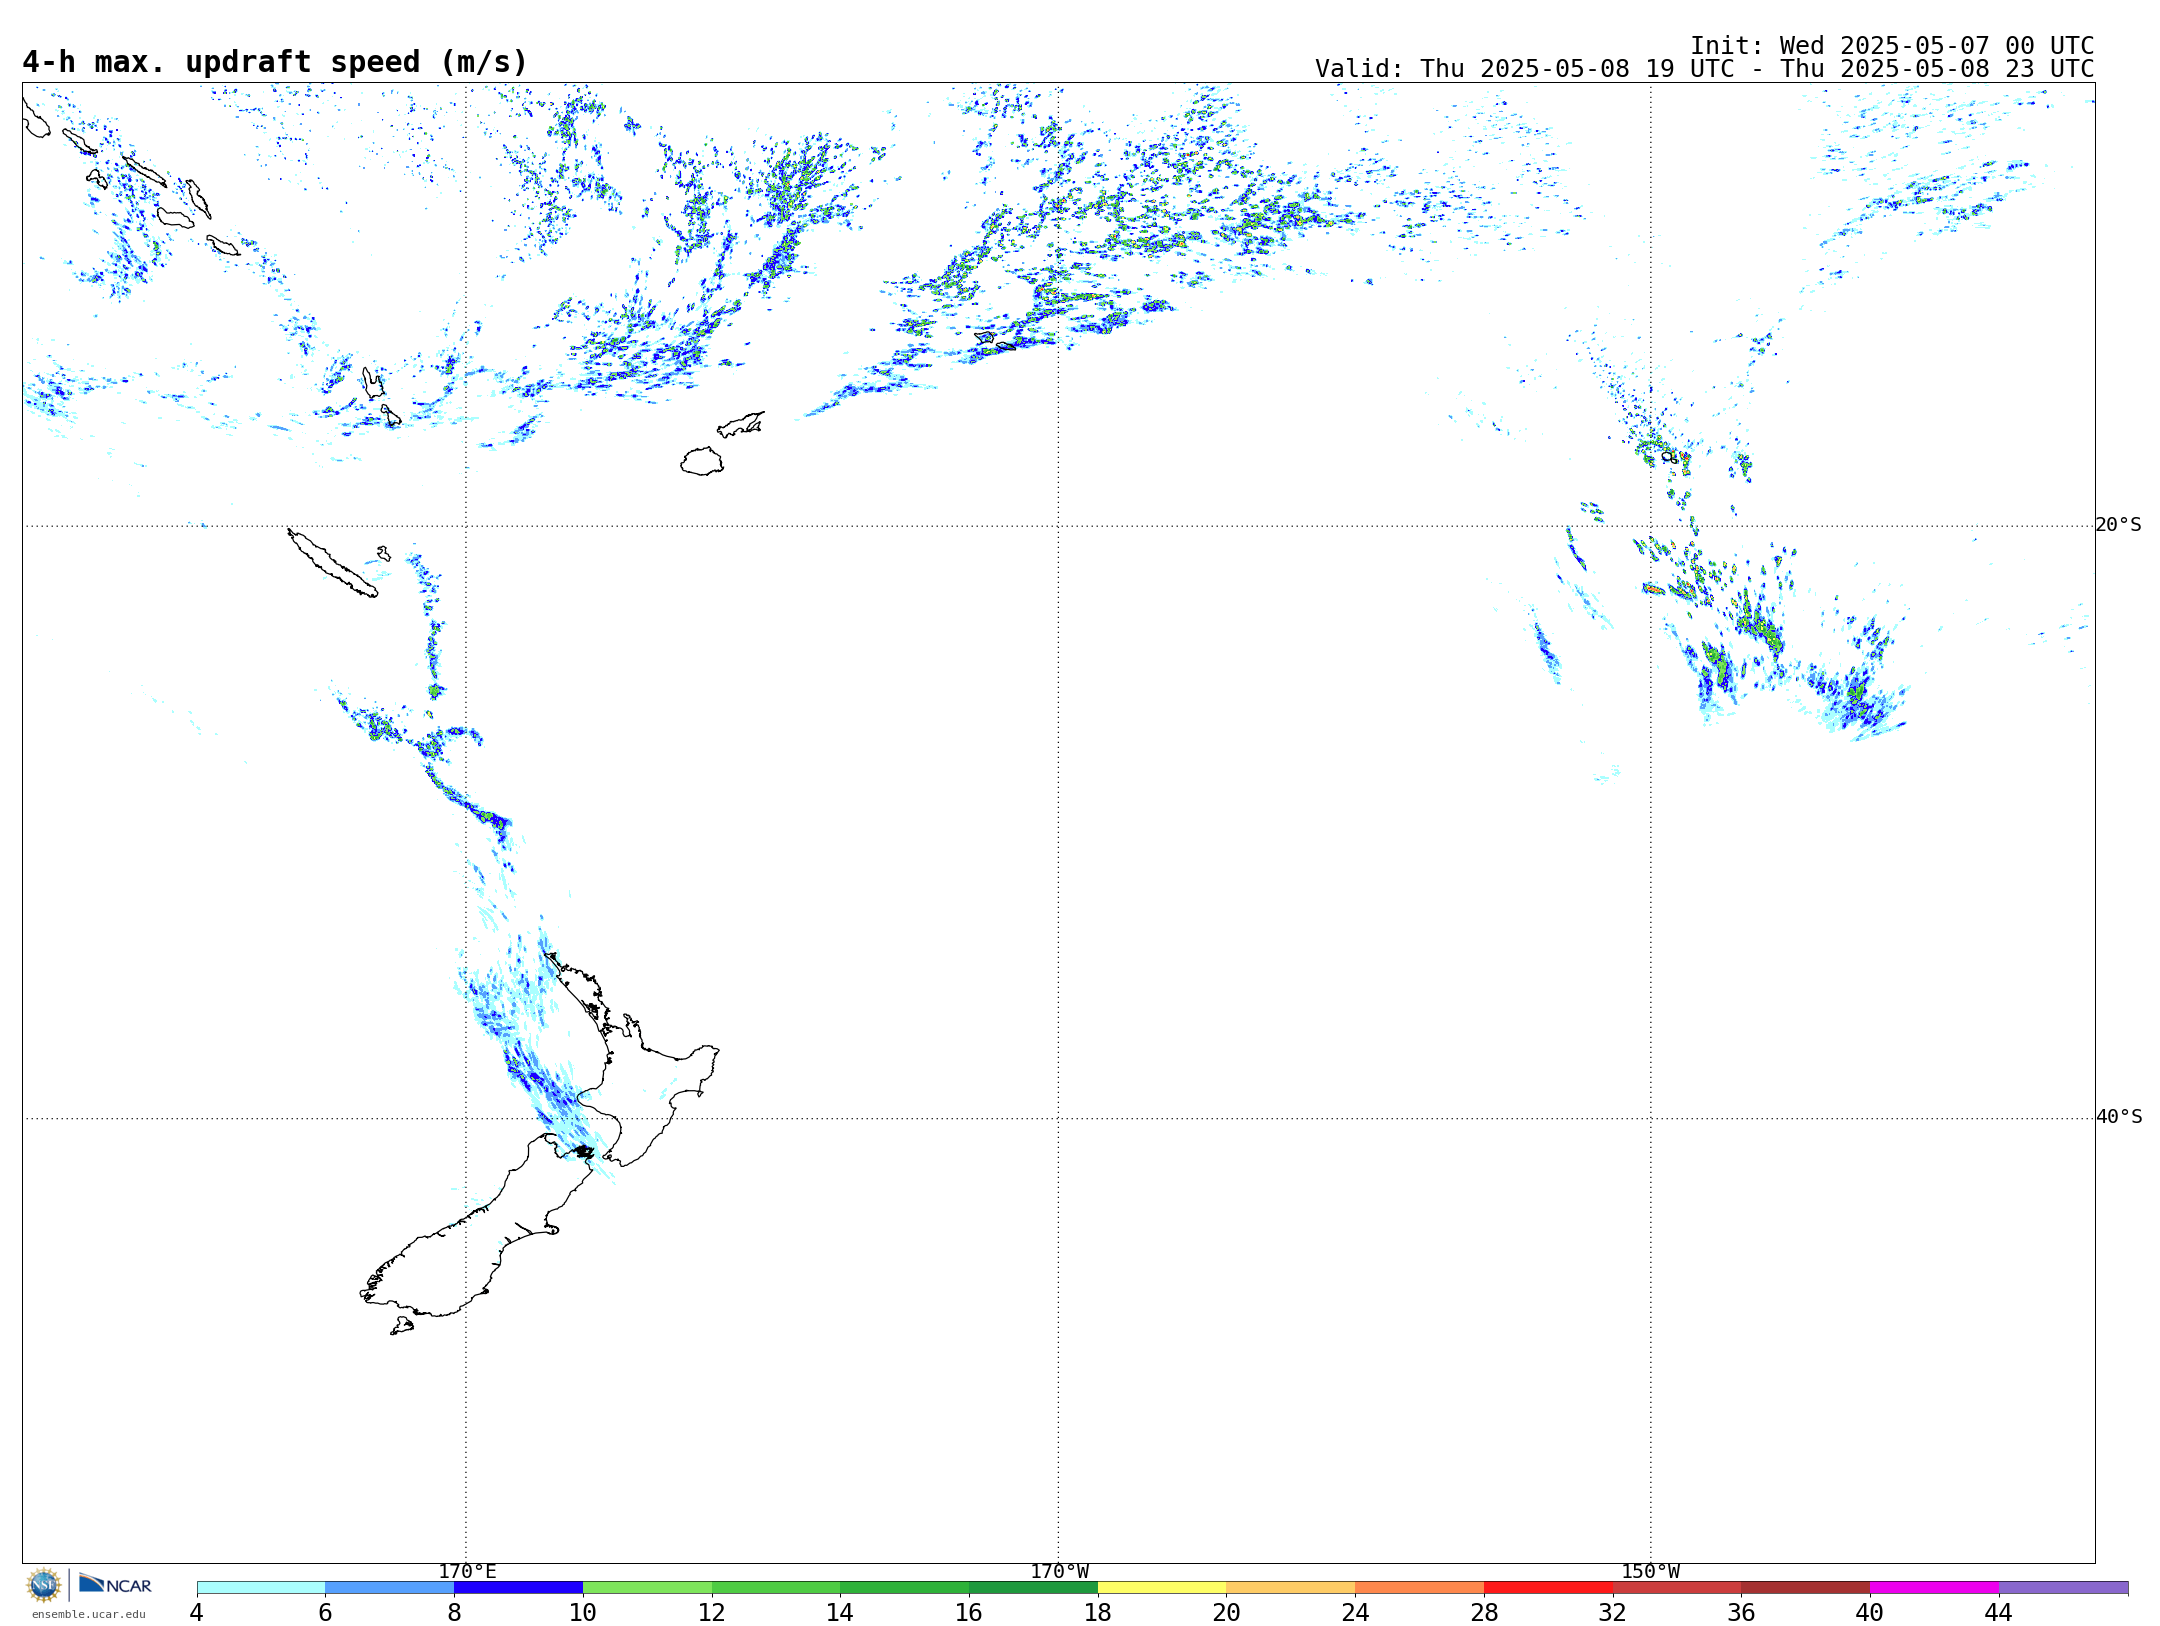Click the 170°W longitude label

click(1059, 1572)
